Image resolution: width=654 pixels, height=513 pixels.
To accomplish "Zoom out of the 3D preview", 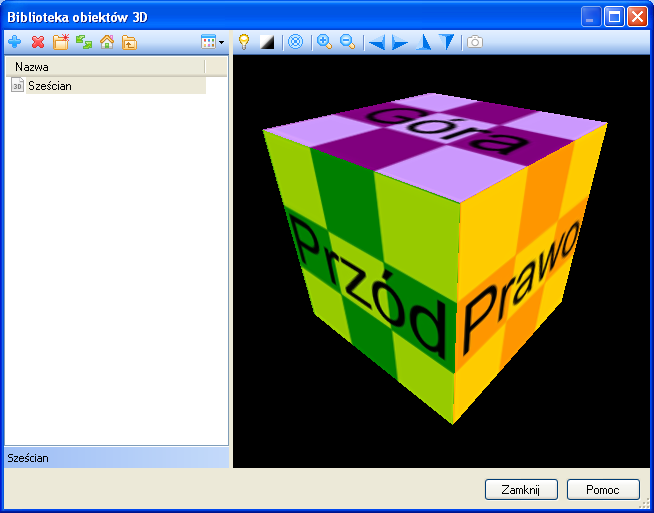I will tap(347, 42).
